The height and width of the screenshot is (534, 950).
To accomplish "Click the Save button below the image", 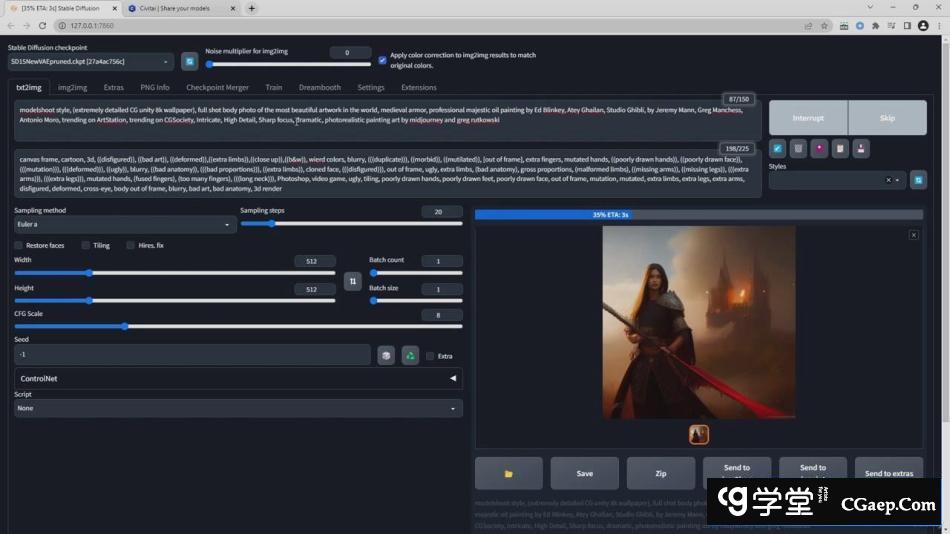I will pyautogui.click(x=585, y=473).
